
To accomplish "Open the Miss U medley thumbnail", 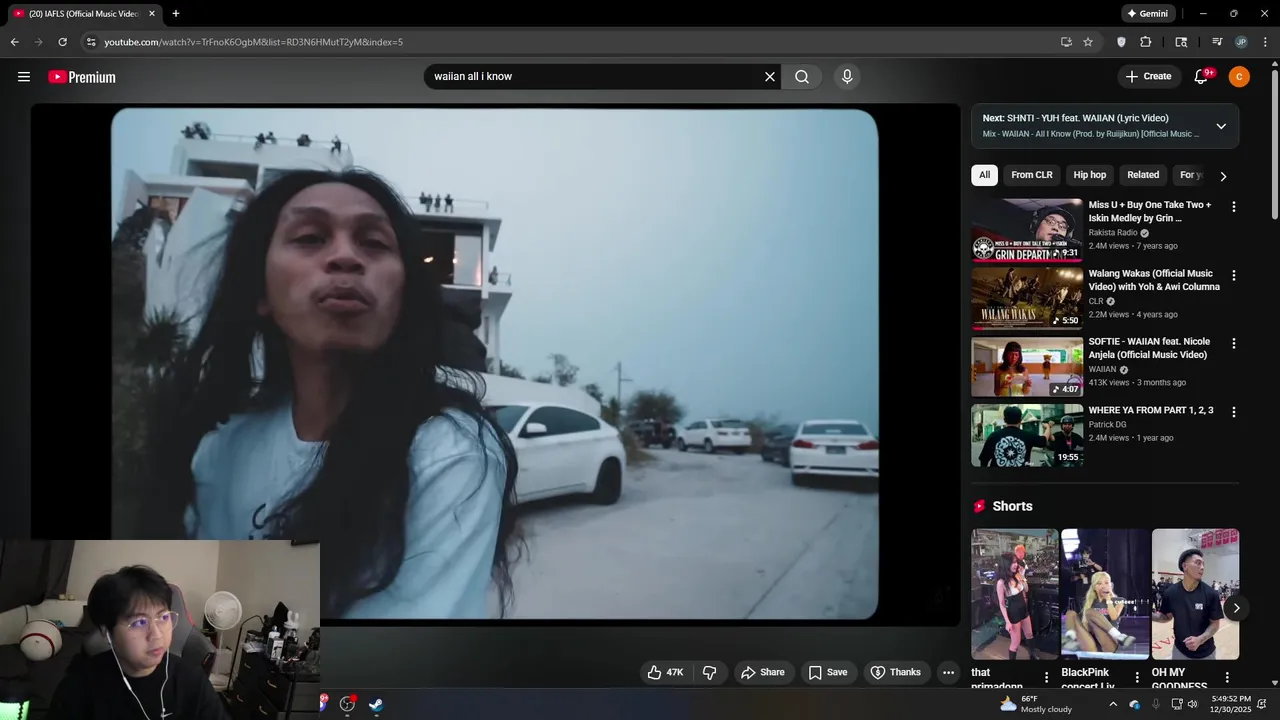I will [x=1027, y=230].
